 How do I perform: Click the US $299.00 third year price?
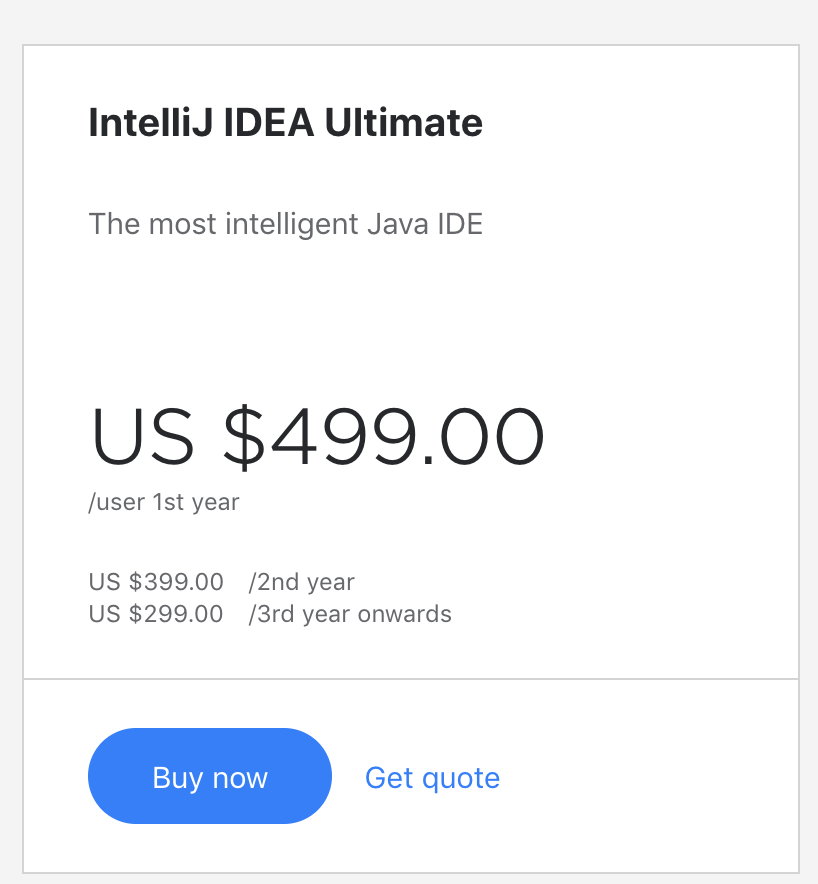pos(155,613)
